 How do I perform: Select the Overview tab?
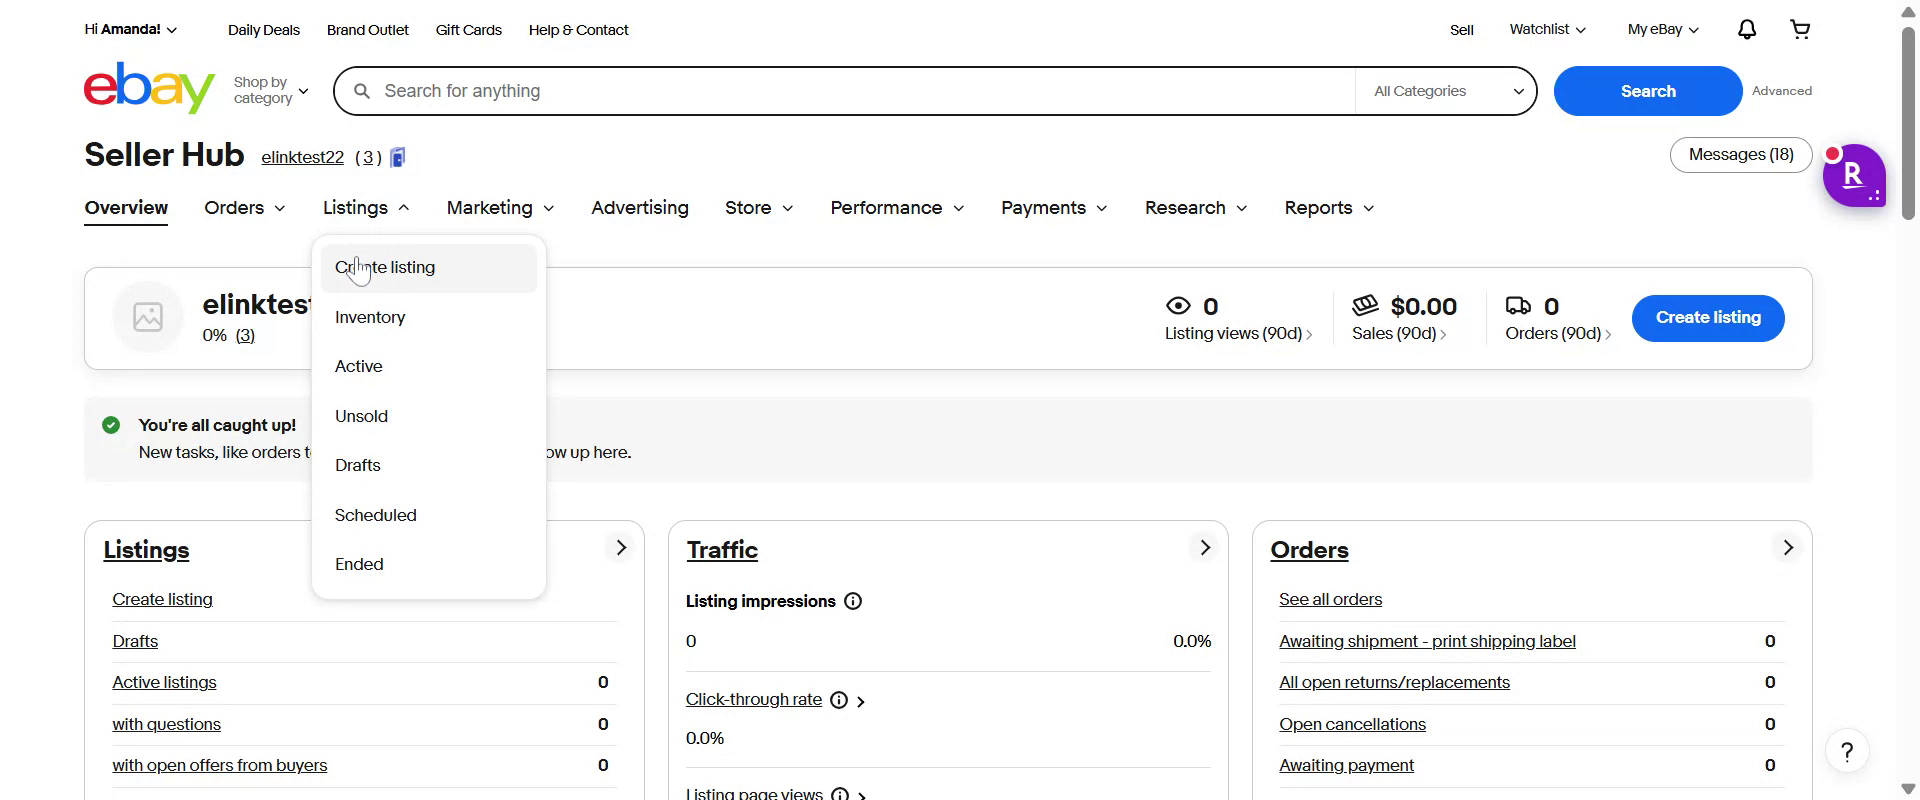(x=126, y=208)
